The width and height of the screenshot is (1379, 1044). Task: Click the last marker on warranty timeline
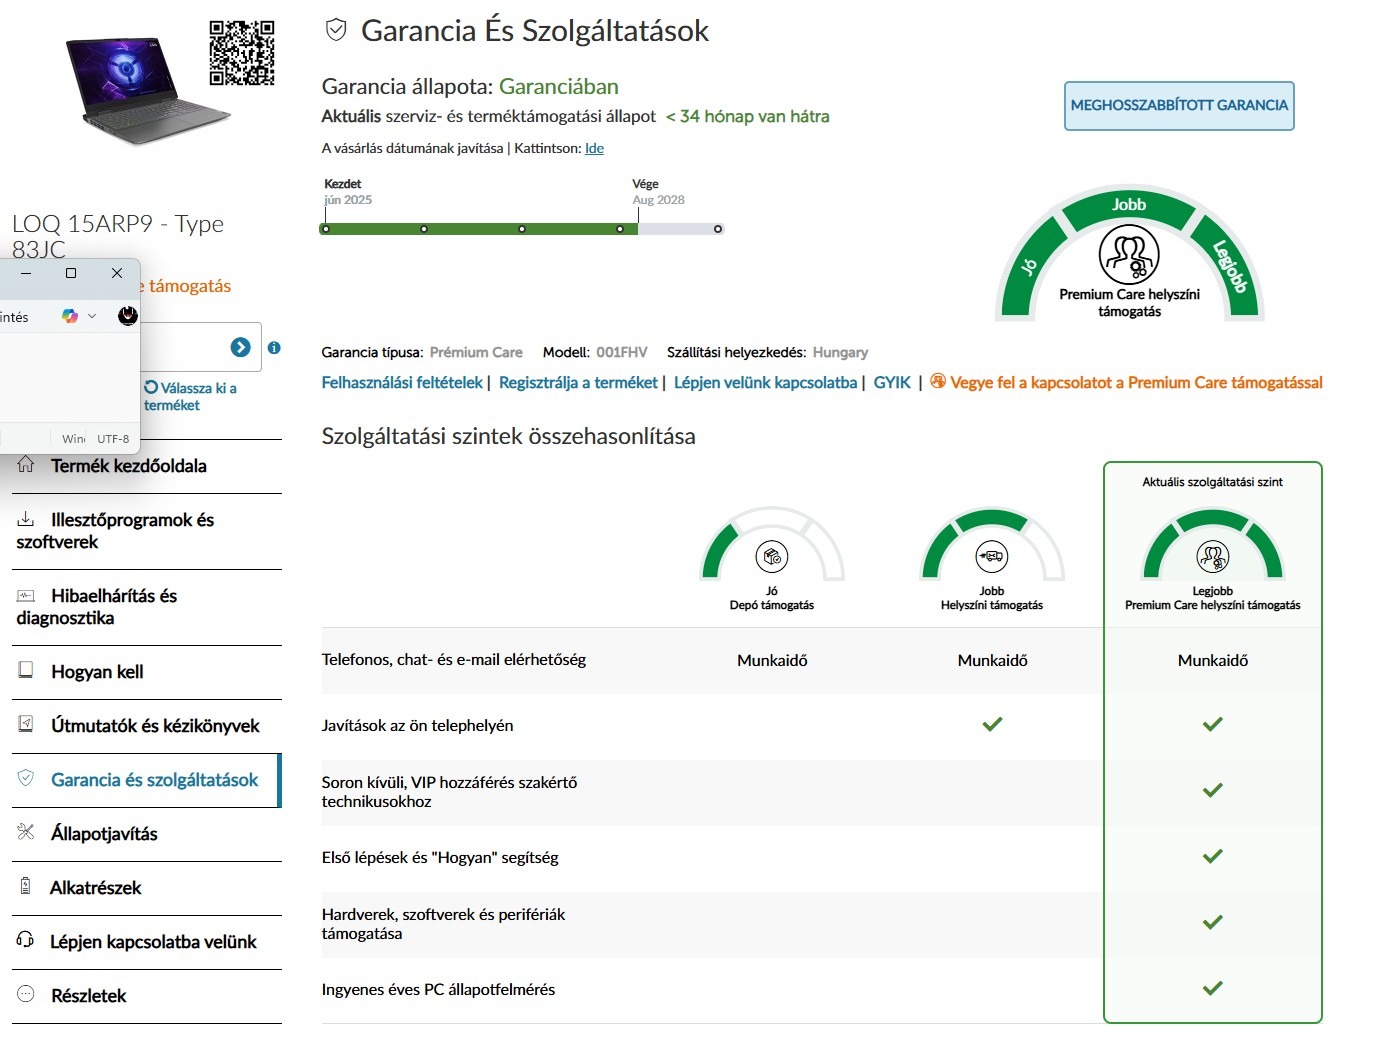click(x=718, y=229)
